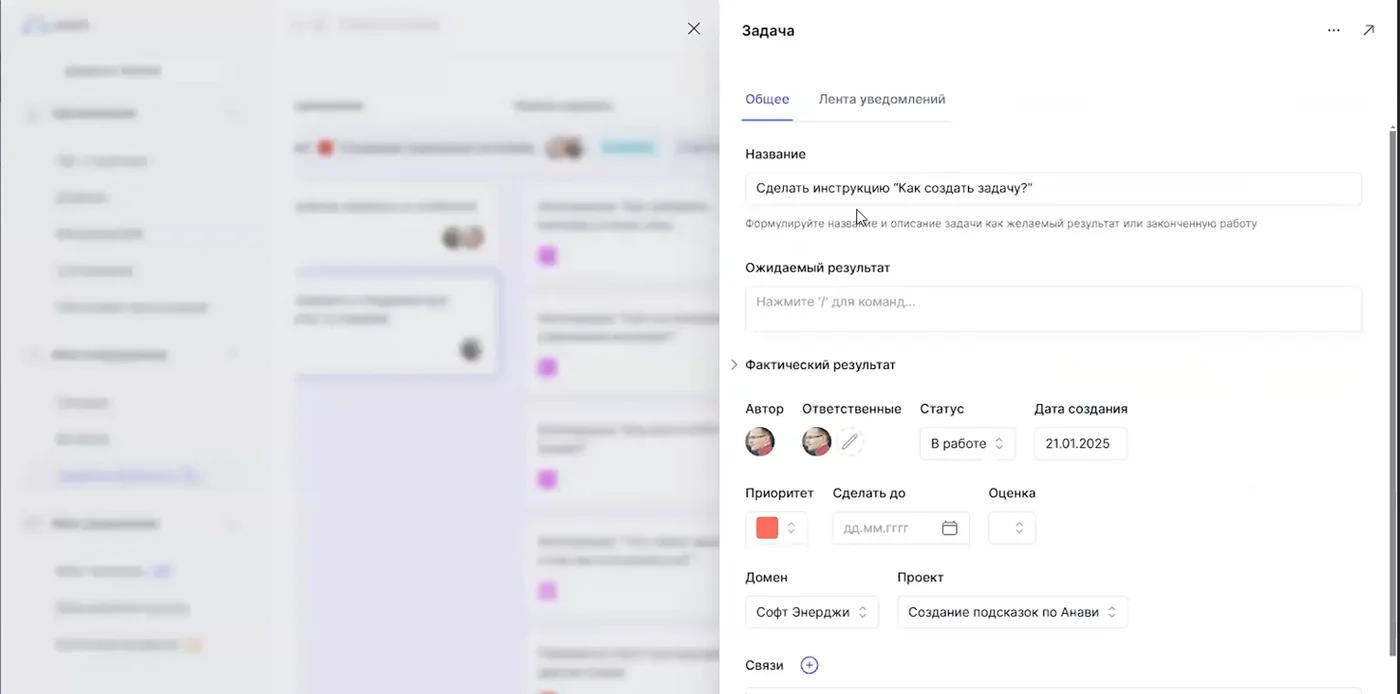The image size is (1400, 694).
Task: Click the responsible person avatar under Ответственные
Action: (x=817, y=442)
